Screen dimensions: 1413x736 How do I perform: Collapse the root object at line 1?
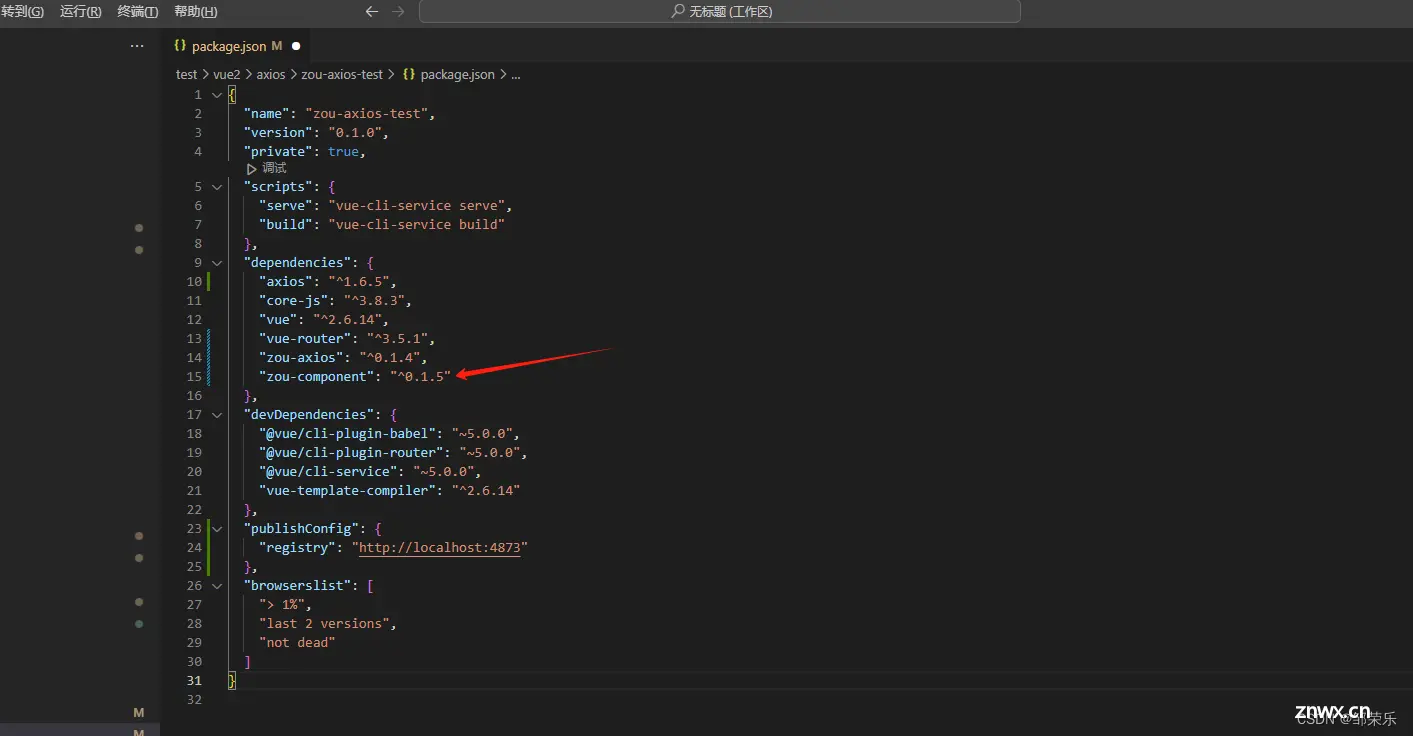pos(216,95)
